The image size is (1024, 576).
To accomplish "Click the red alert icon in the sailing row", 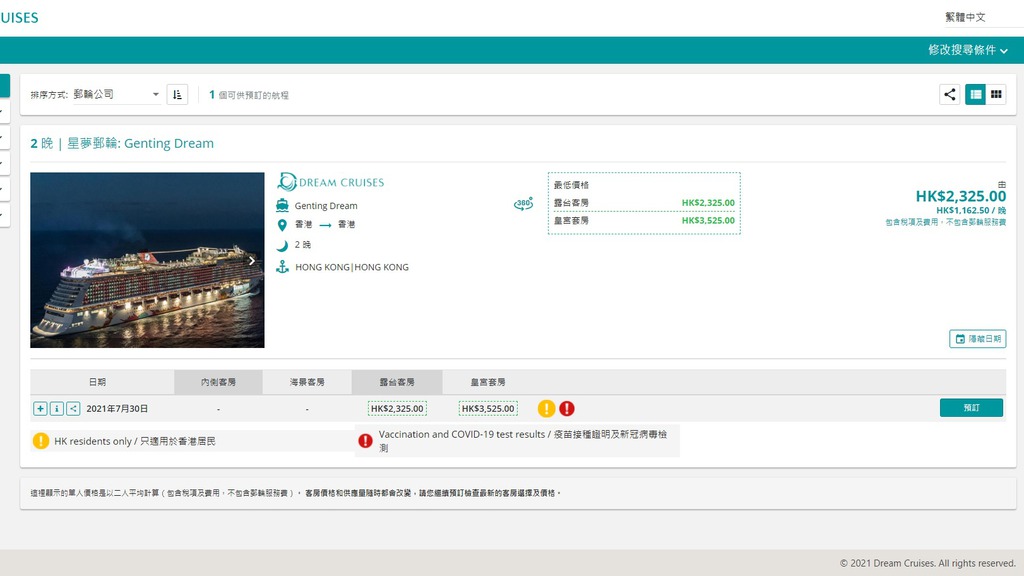I will [567, 409].
